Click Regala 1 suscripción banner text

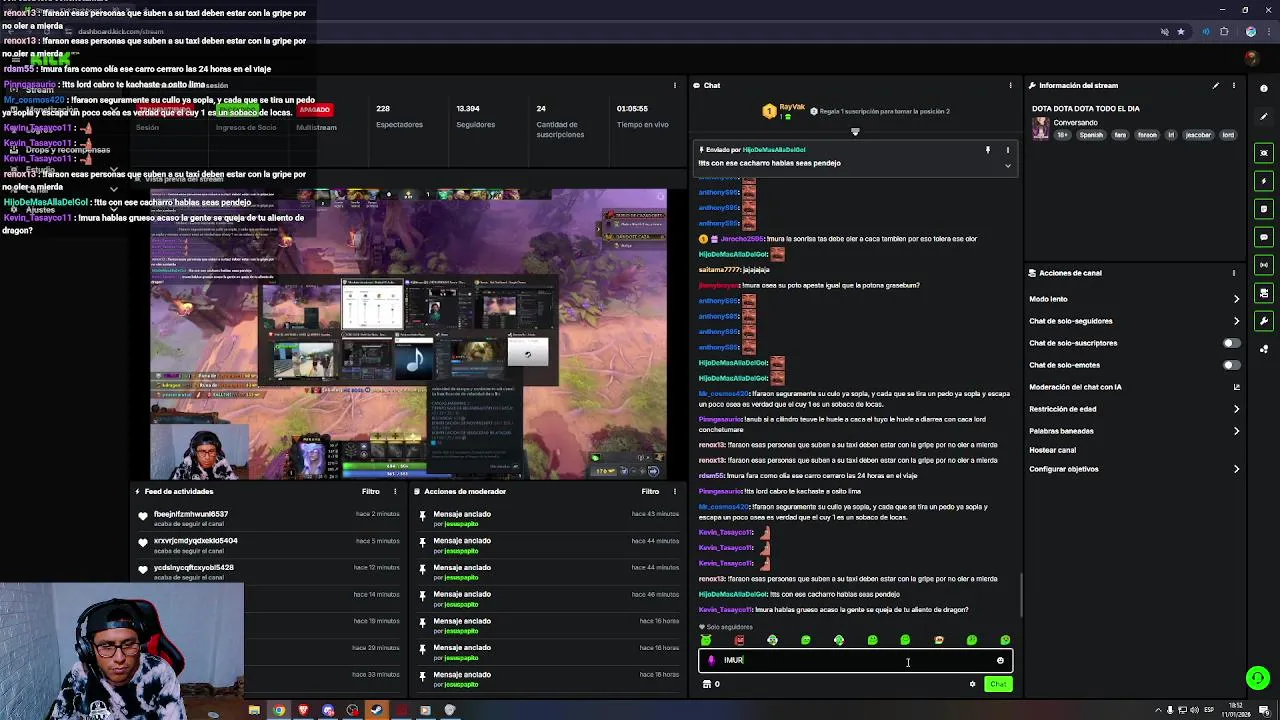884,112
